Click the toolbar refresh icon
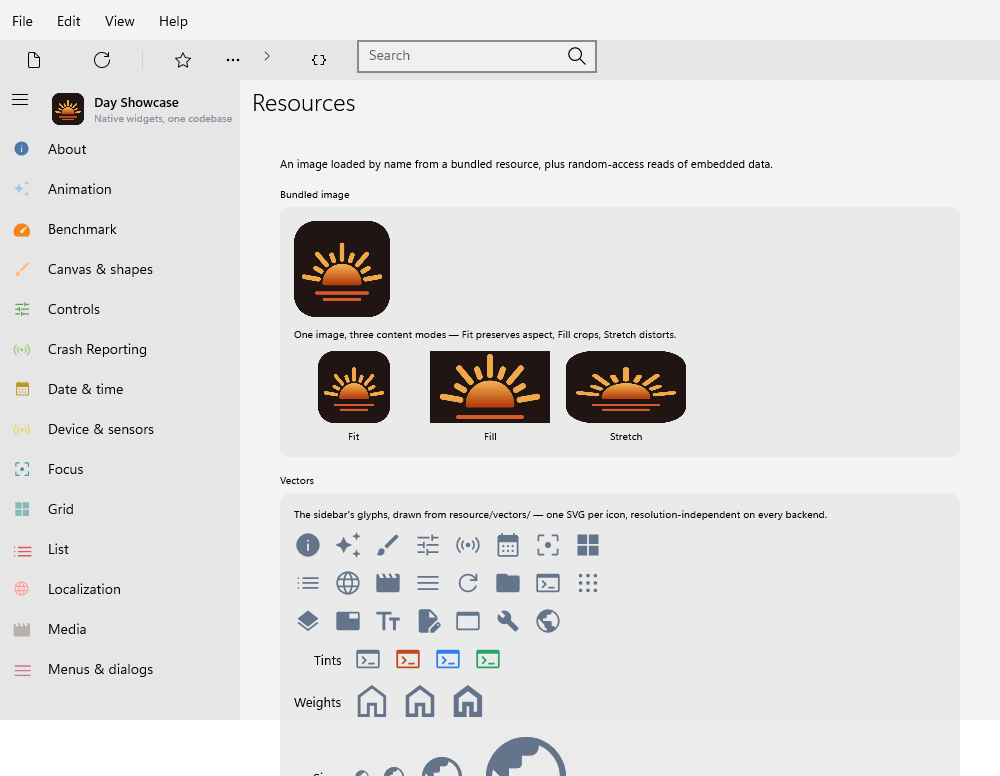1000x776 pixels. click(x=102, y=60)
